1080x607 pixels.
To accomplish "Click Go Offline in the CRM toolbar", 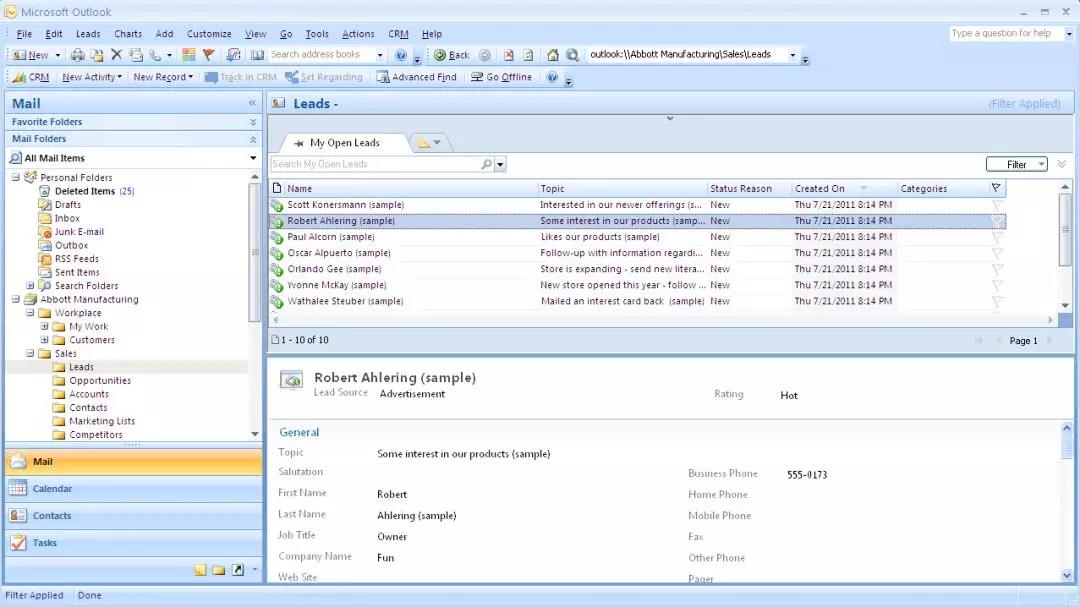I will 502,77.
